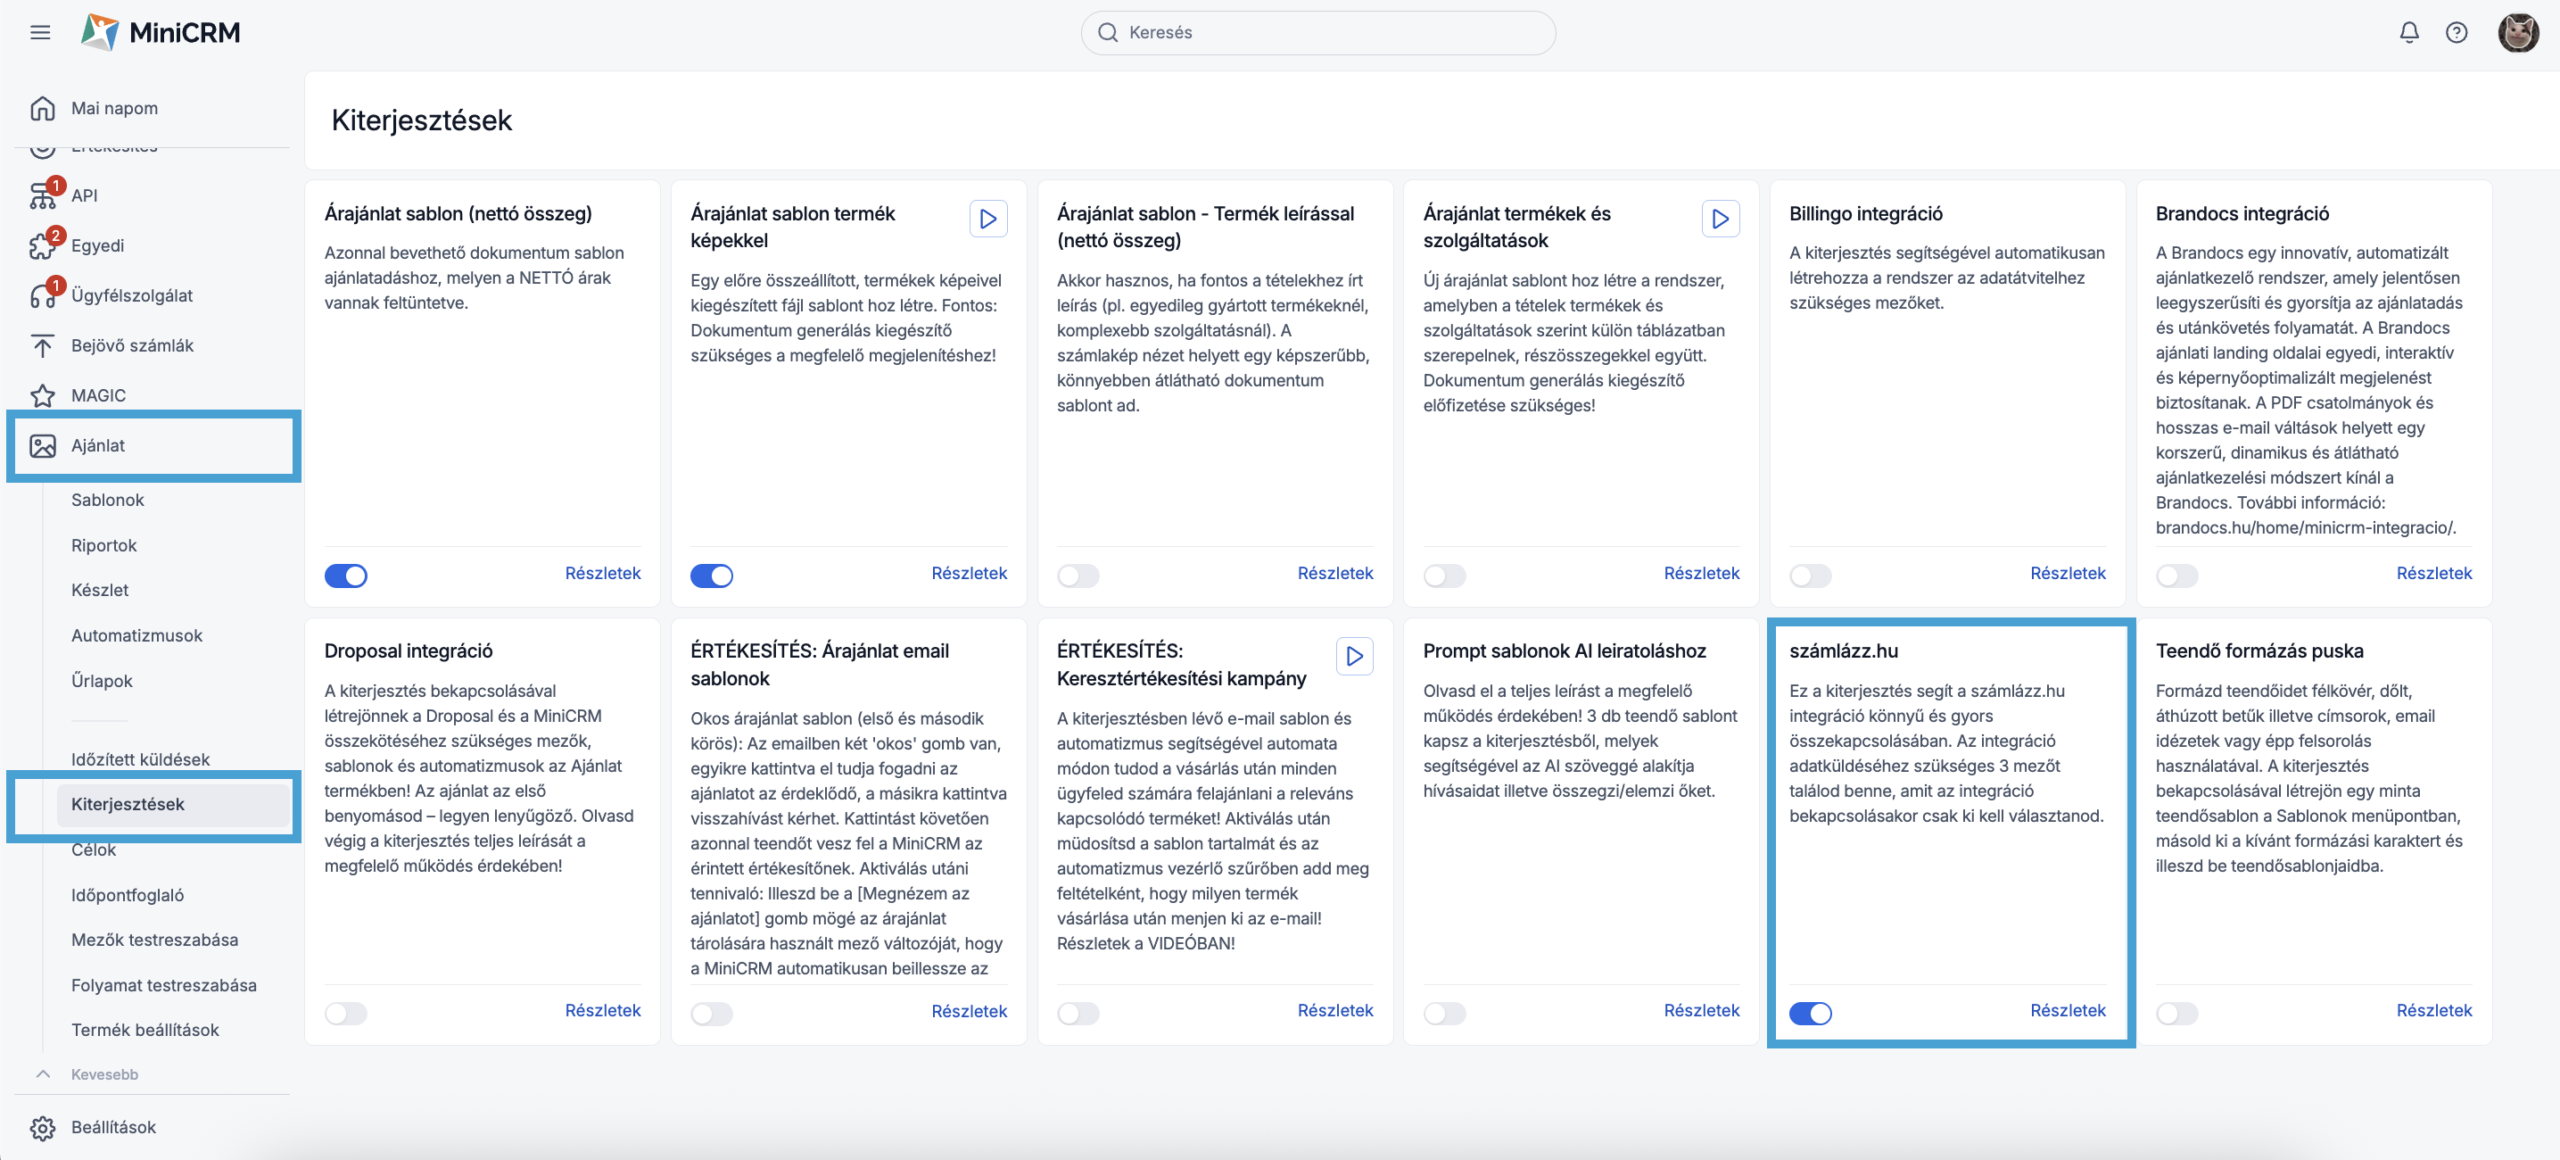Viewport: 2560px width, 1160px height.
Task: Turn off the számlázz.hu toggle
Action: 1810,1013
